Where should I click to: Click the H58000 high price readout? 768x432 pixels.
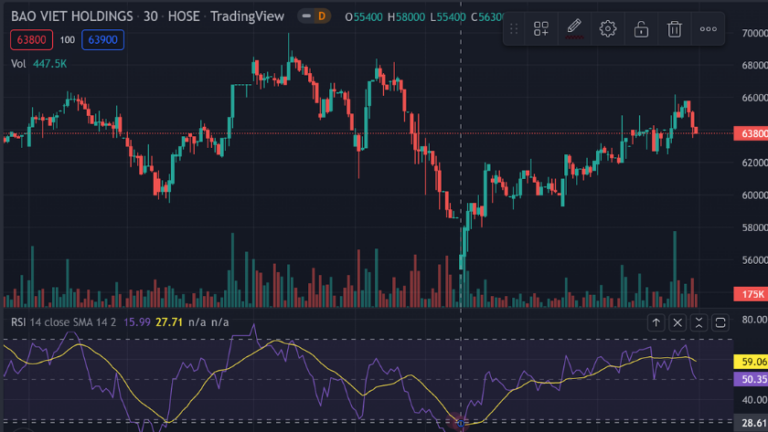(406, 17)
